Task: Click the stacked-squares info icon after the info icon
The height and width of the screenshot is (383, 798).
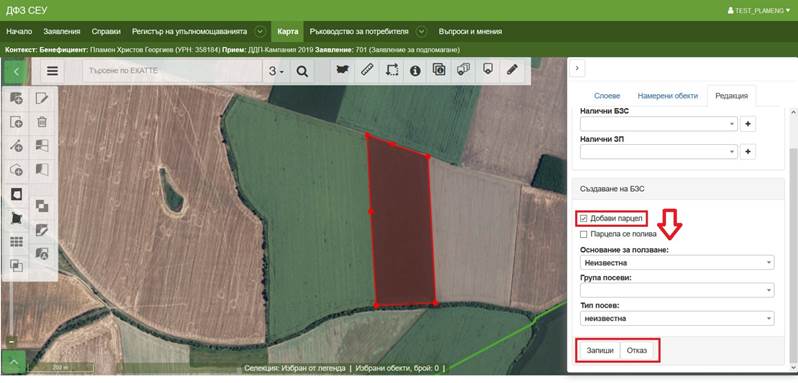Action: click(x=439, y=70)
